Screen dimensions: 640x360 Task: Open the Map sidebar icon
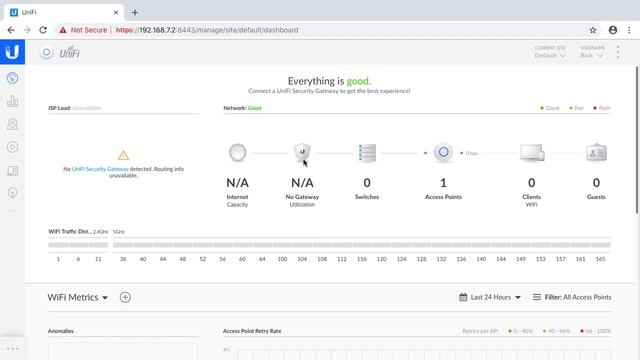coord(12,124)
